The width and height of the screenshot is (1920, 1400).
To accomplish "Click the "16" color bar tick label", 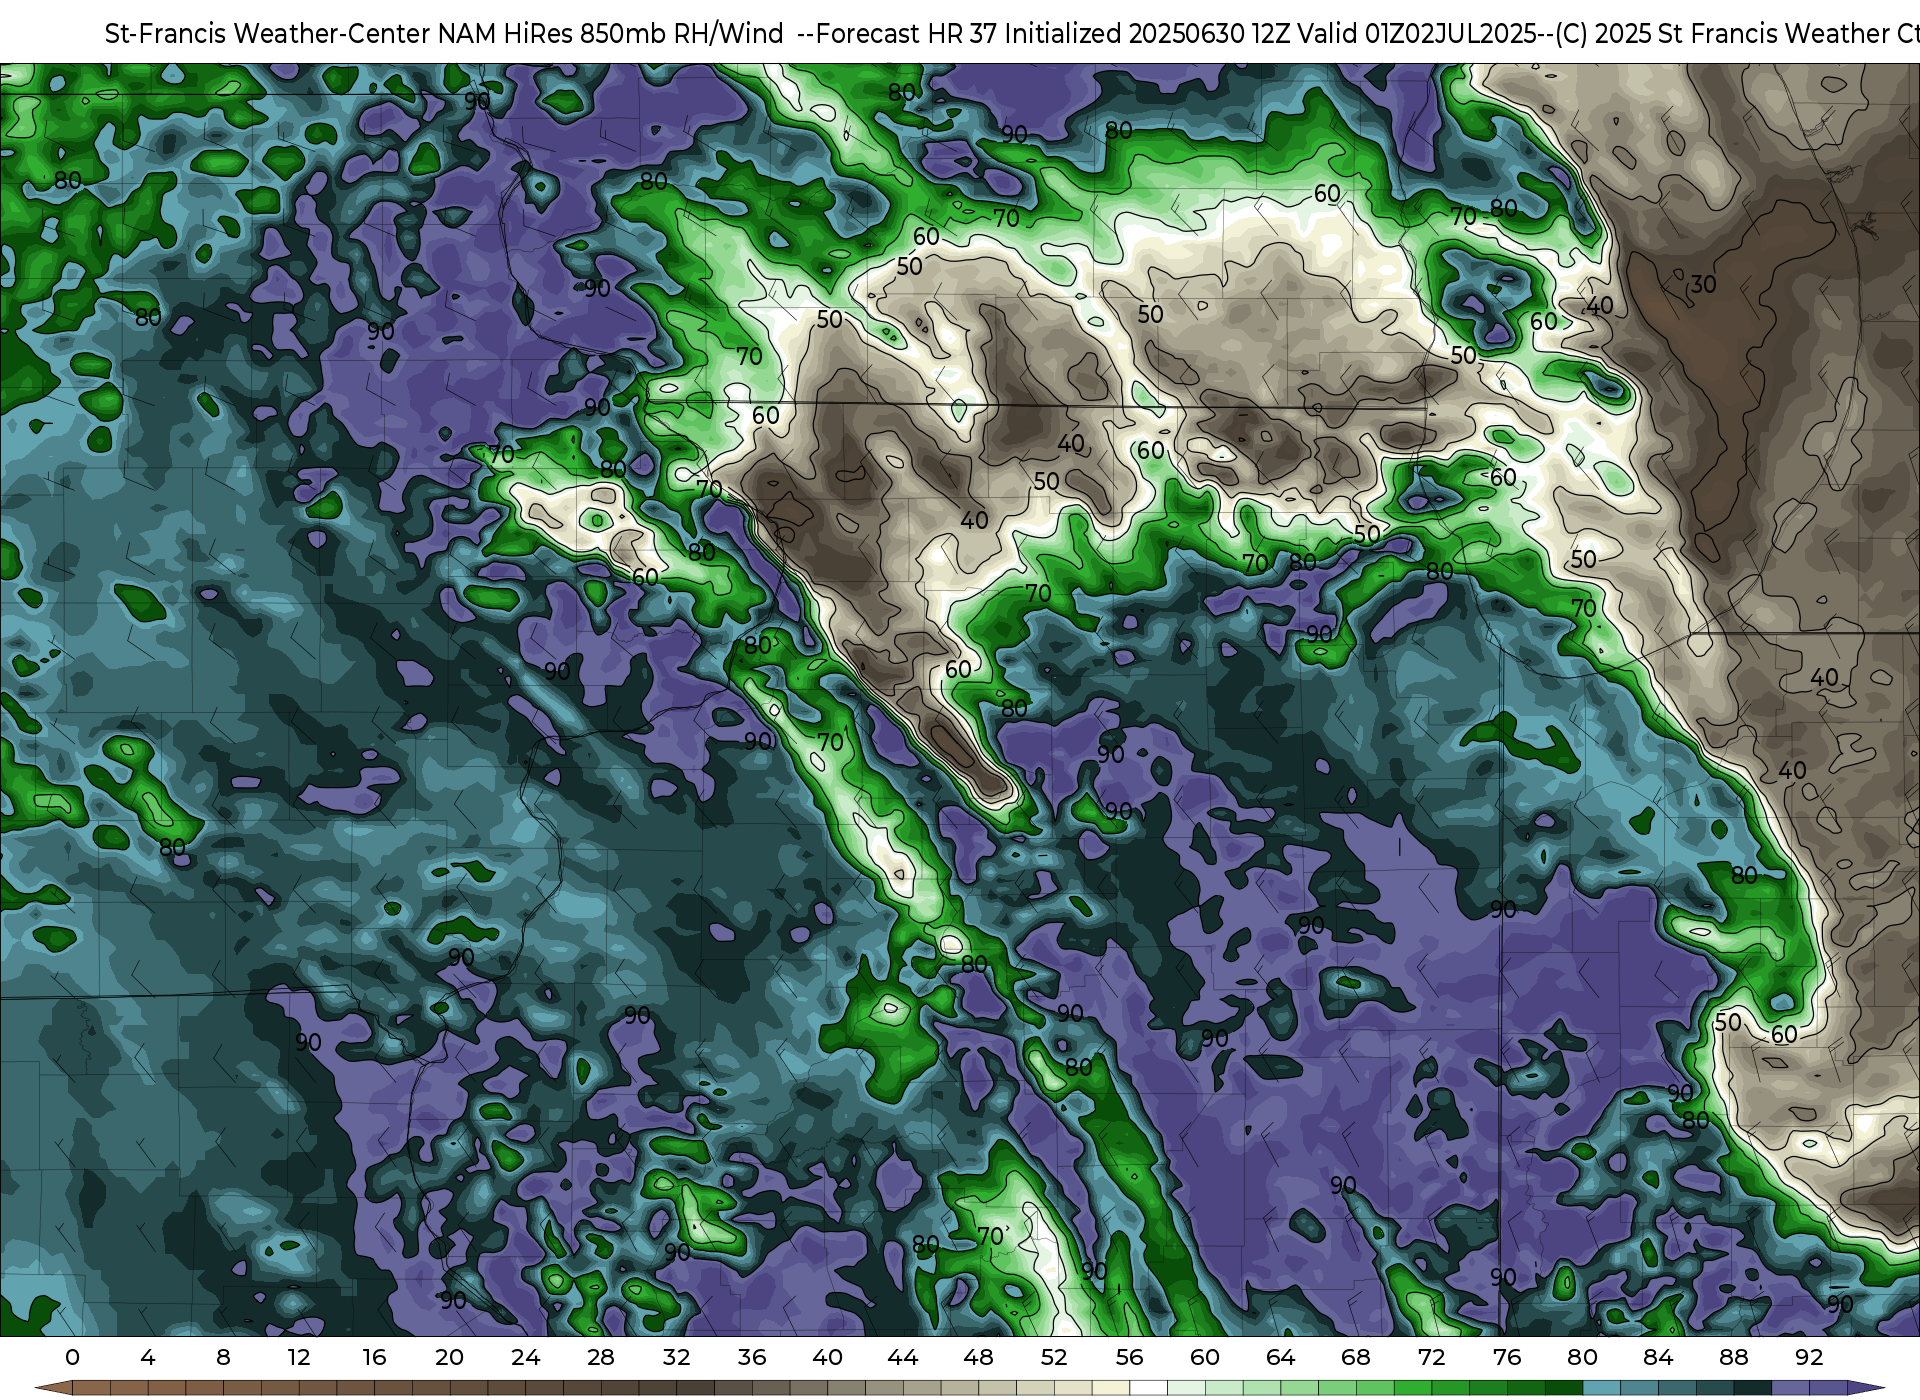I will pyautogui.click(x=374, y=1357).
